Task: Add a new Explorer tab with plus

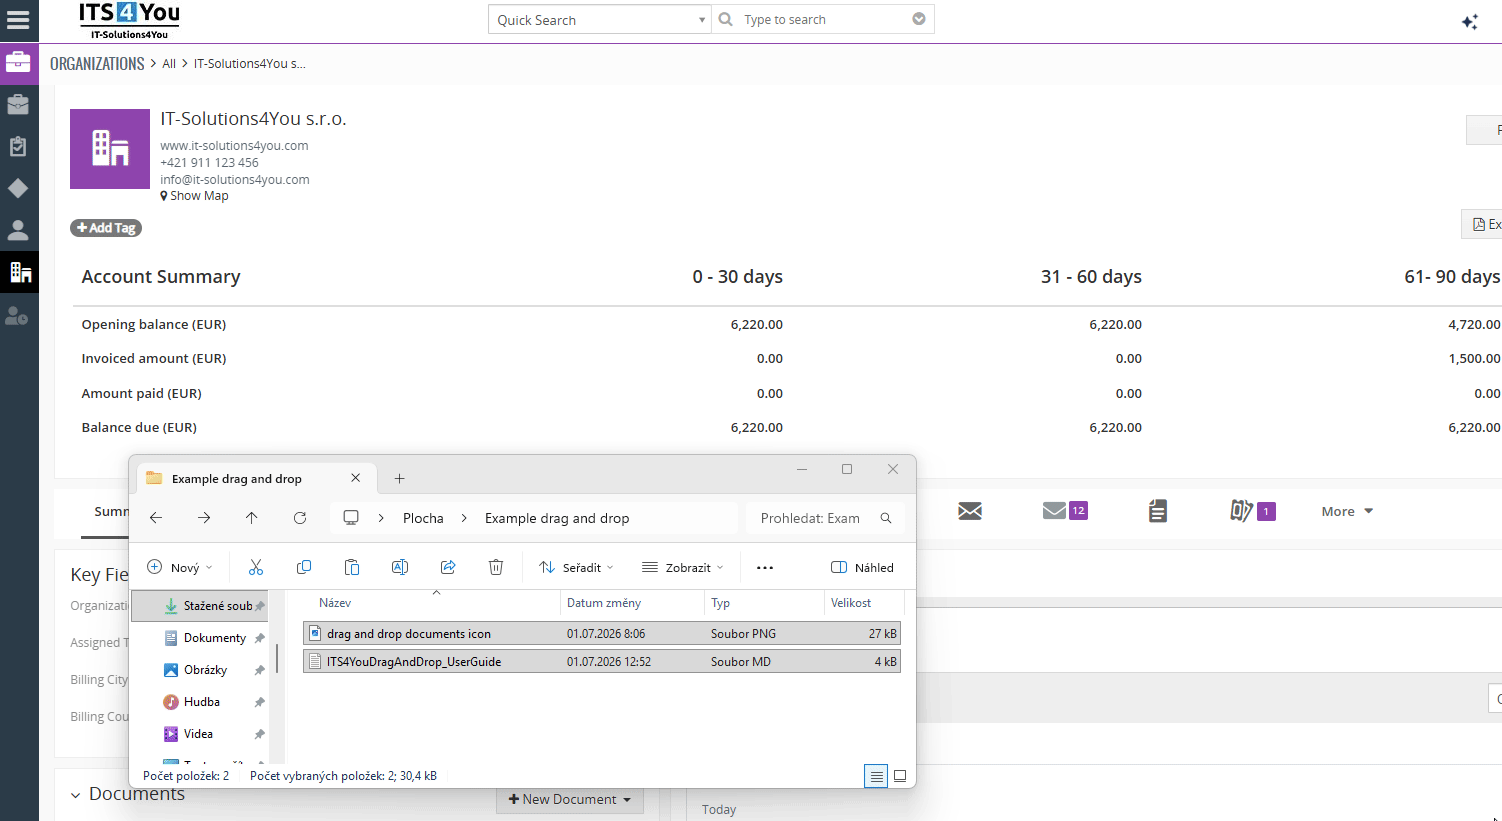Action: click(x=399, y=479)
